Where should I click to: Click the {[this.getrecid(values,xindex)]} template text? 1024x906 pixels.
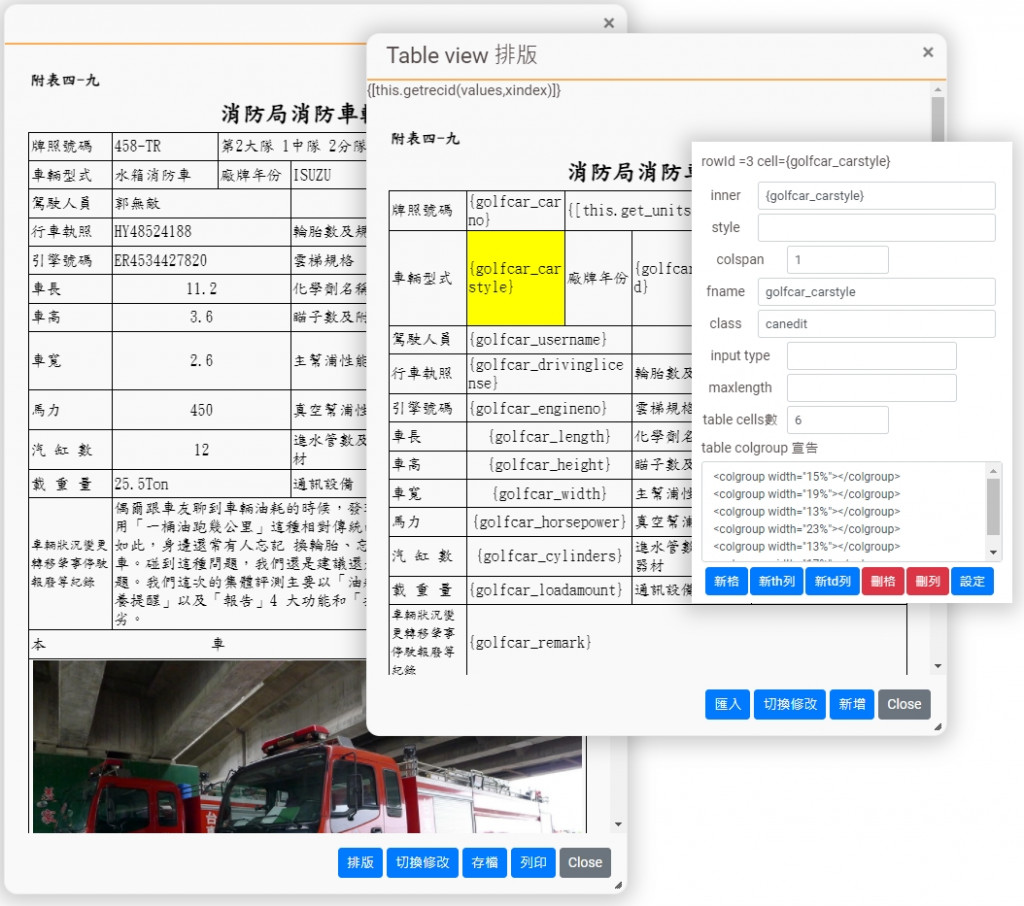tap(464, 90)
